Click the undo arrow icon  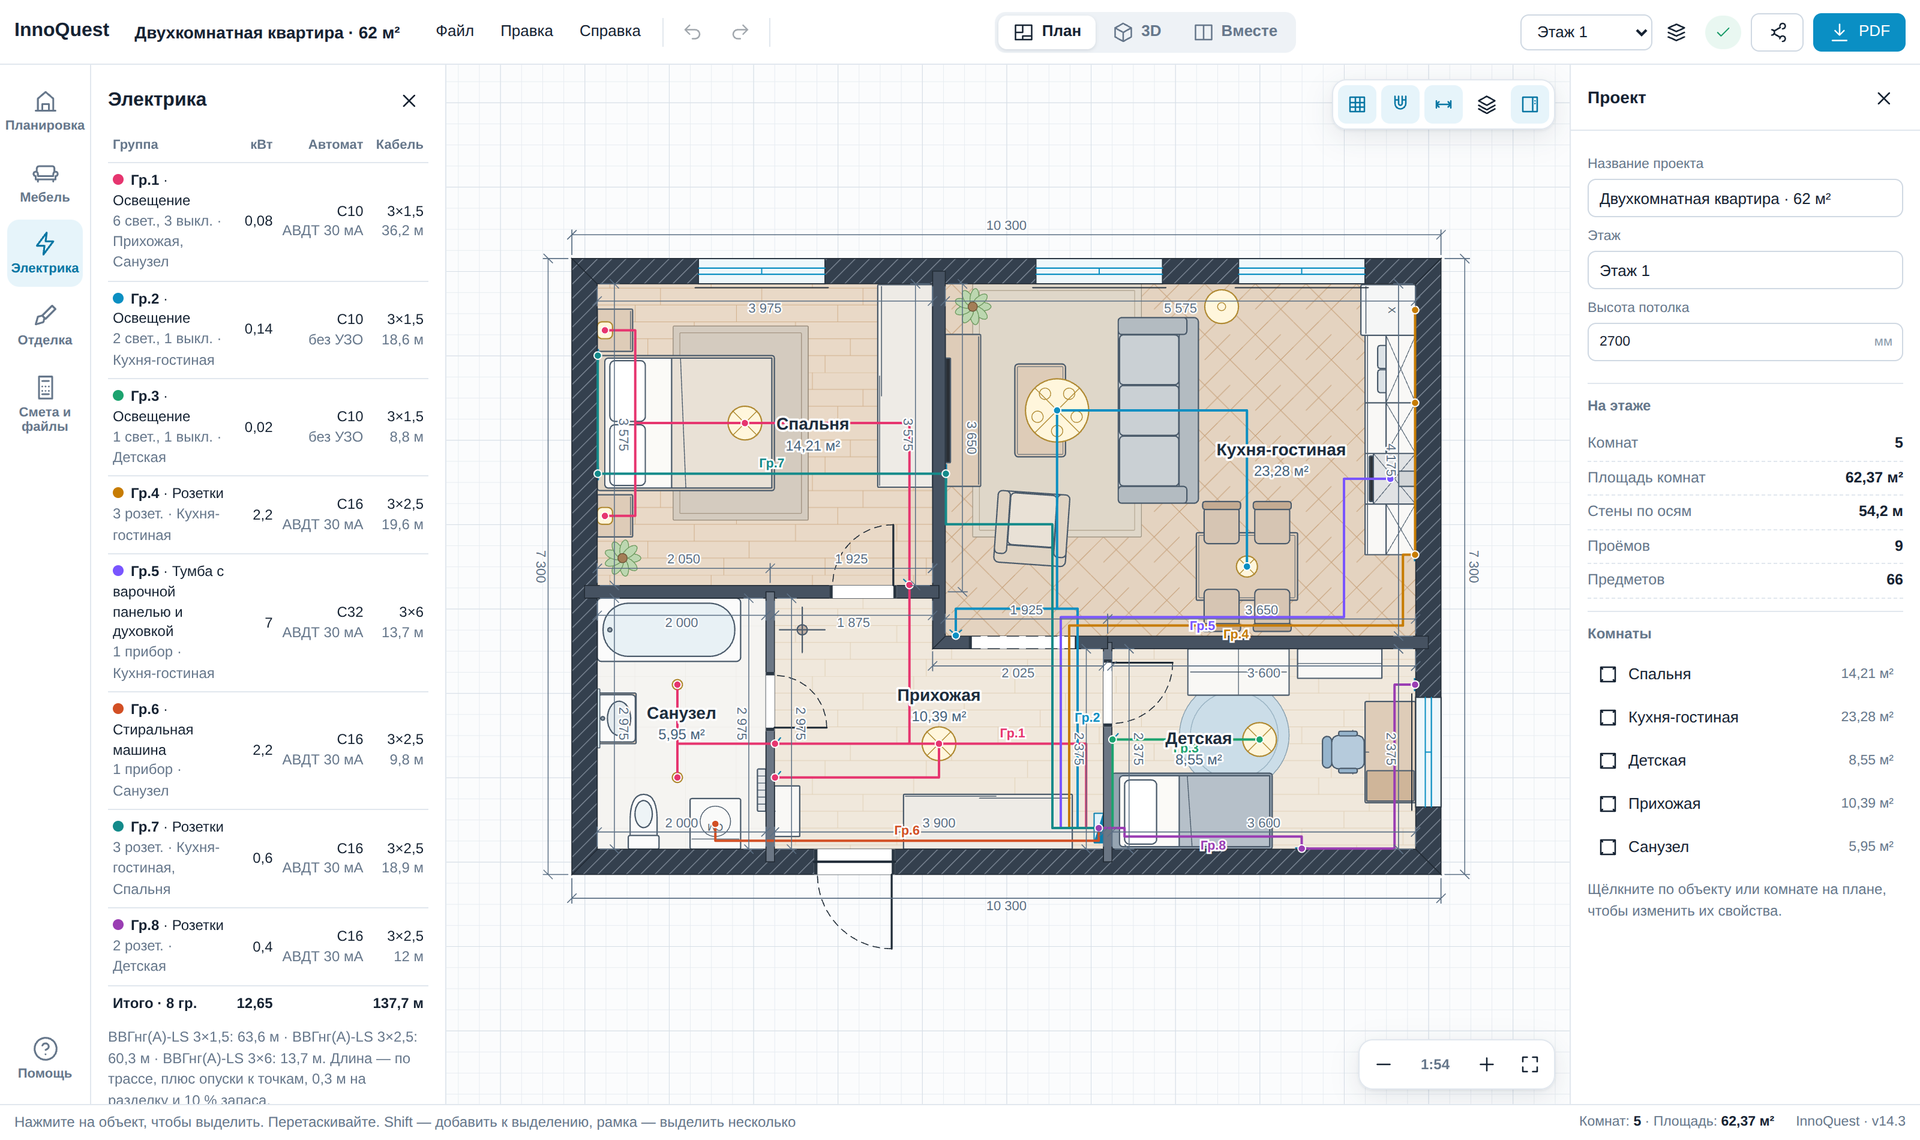(x=692, y=32)
